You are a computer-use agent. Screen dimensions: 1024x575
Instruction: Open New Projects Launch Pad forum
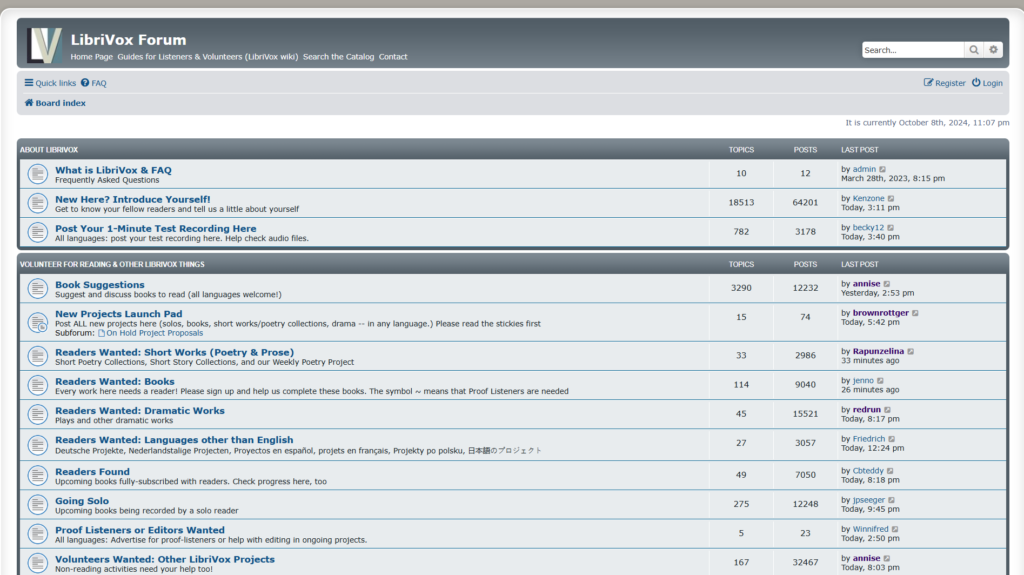(x=119, y=314)
